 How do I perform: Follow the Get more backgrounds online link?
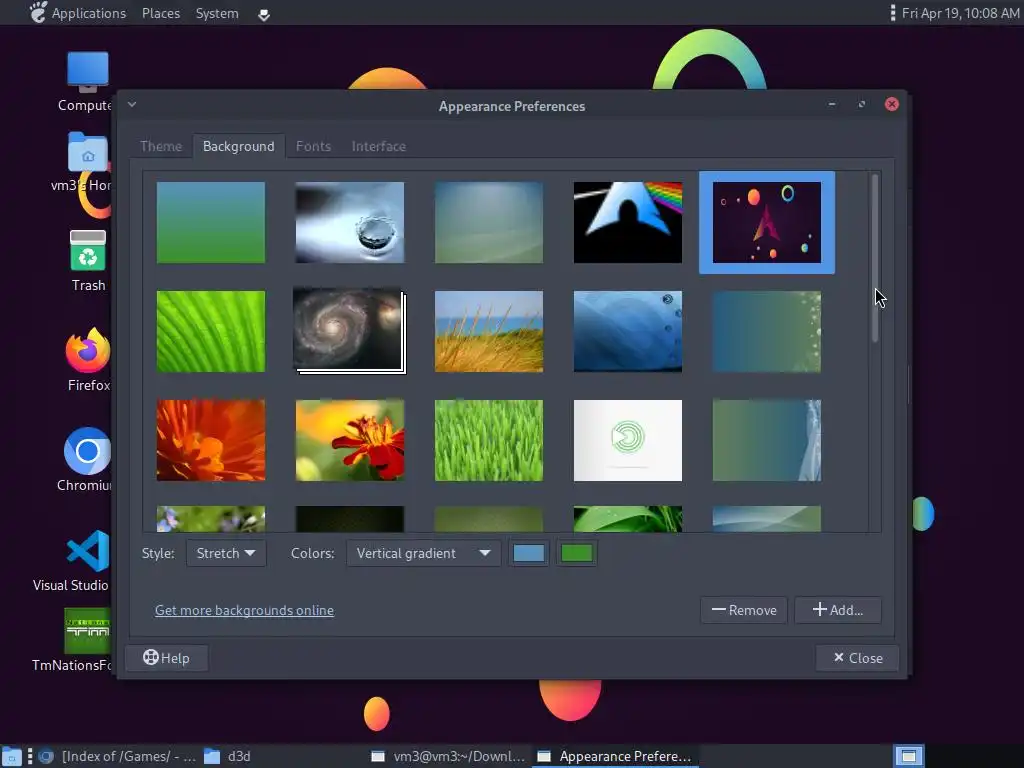tap(244, 610)
